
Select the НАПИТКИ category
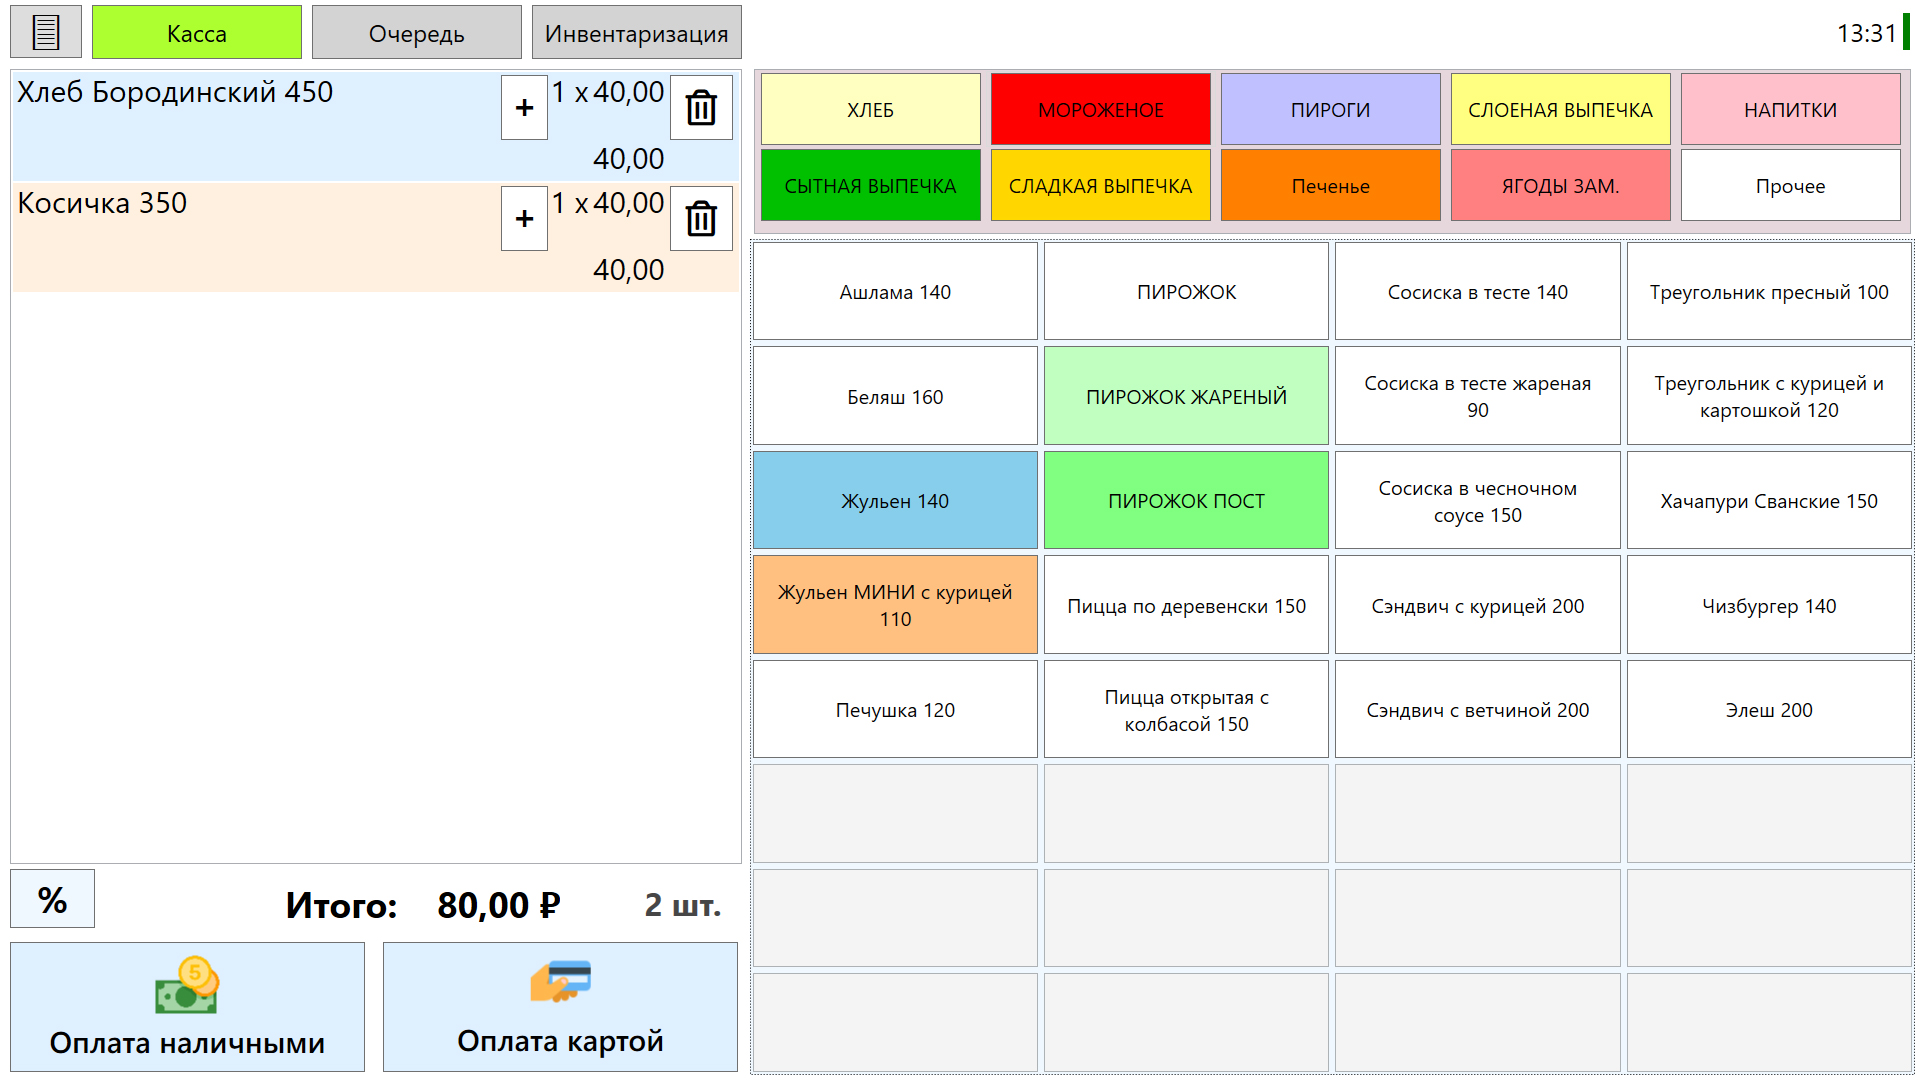pyautogui.click(x=1790, y=109)
